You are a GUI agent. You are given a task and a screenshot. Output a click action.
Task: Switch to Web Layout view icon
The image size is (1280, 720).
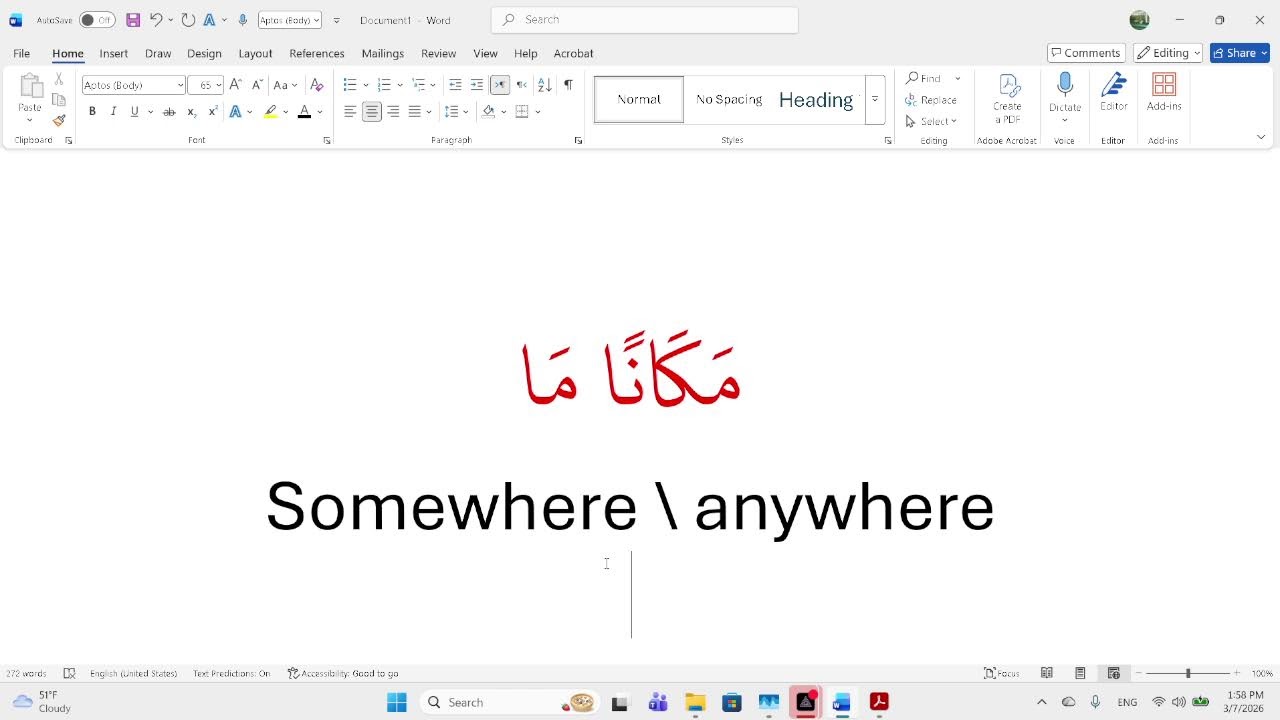tap(1113, 673)
